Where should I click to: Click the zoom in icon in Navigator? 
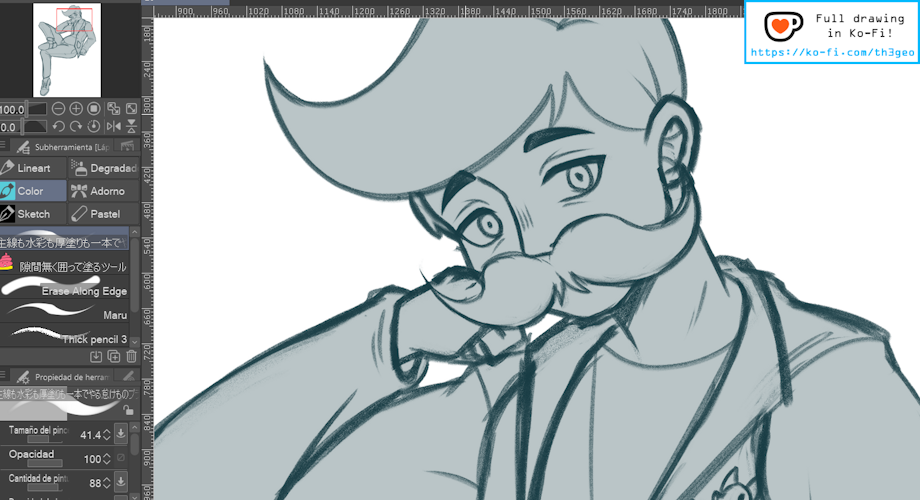(x=76, y=108)
